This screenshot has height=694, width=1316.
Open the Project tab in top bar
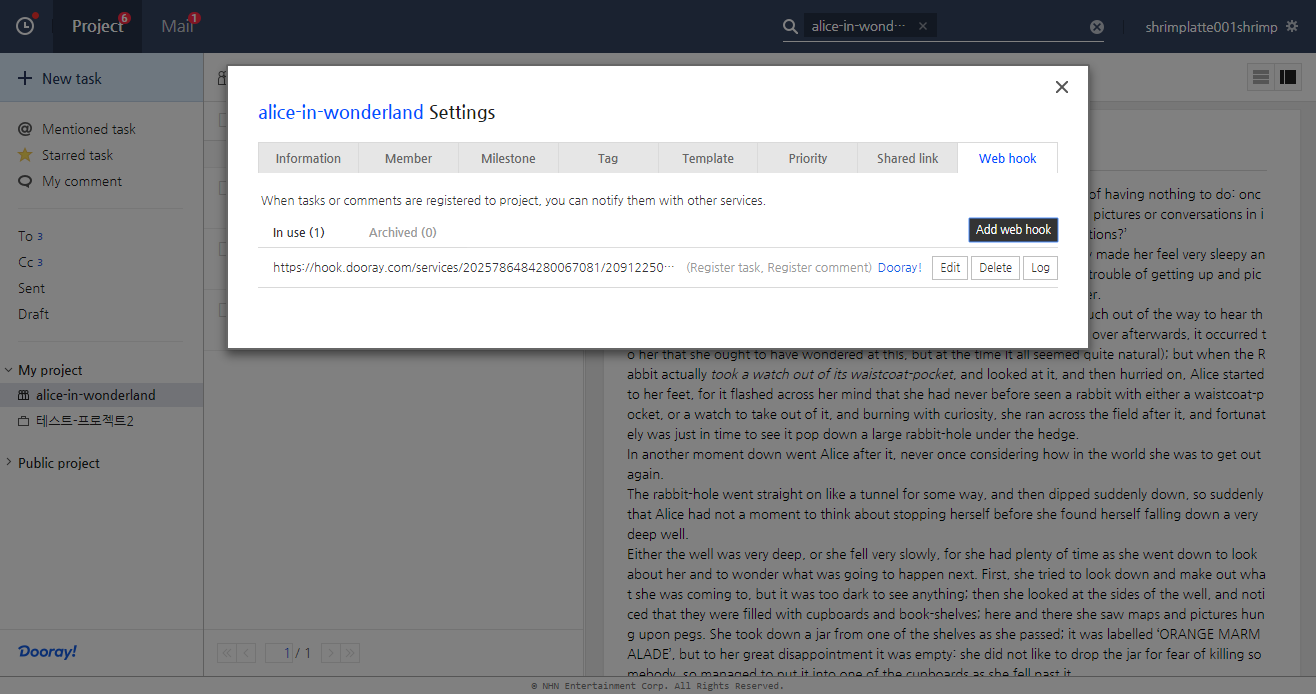tap(98, 26)
